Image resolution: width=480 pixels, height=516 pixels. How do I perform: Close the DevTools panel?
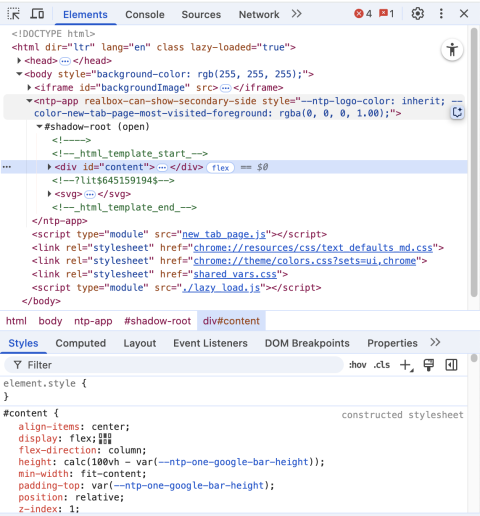[464, 14]
